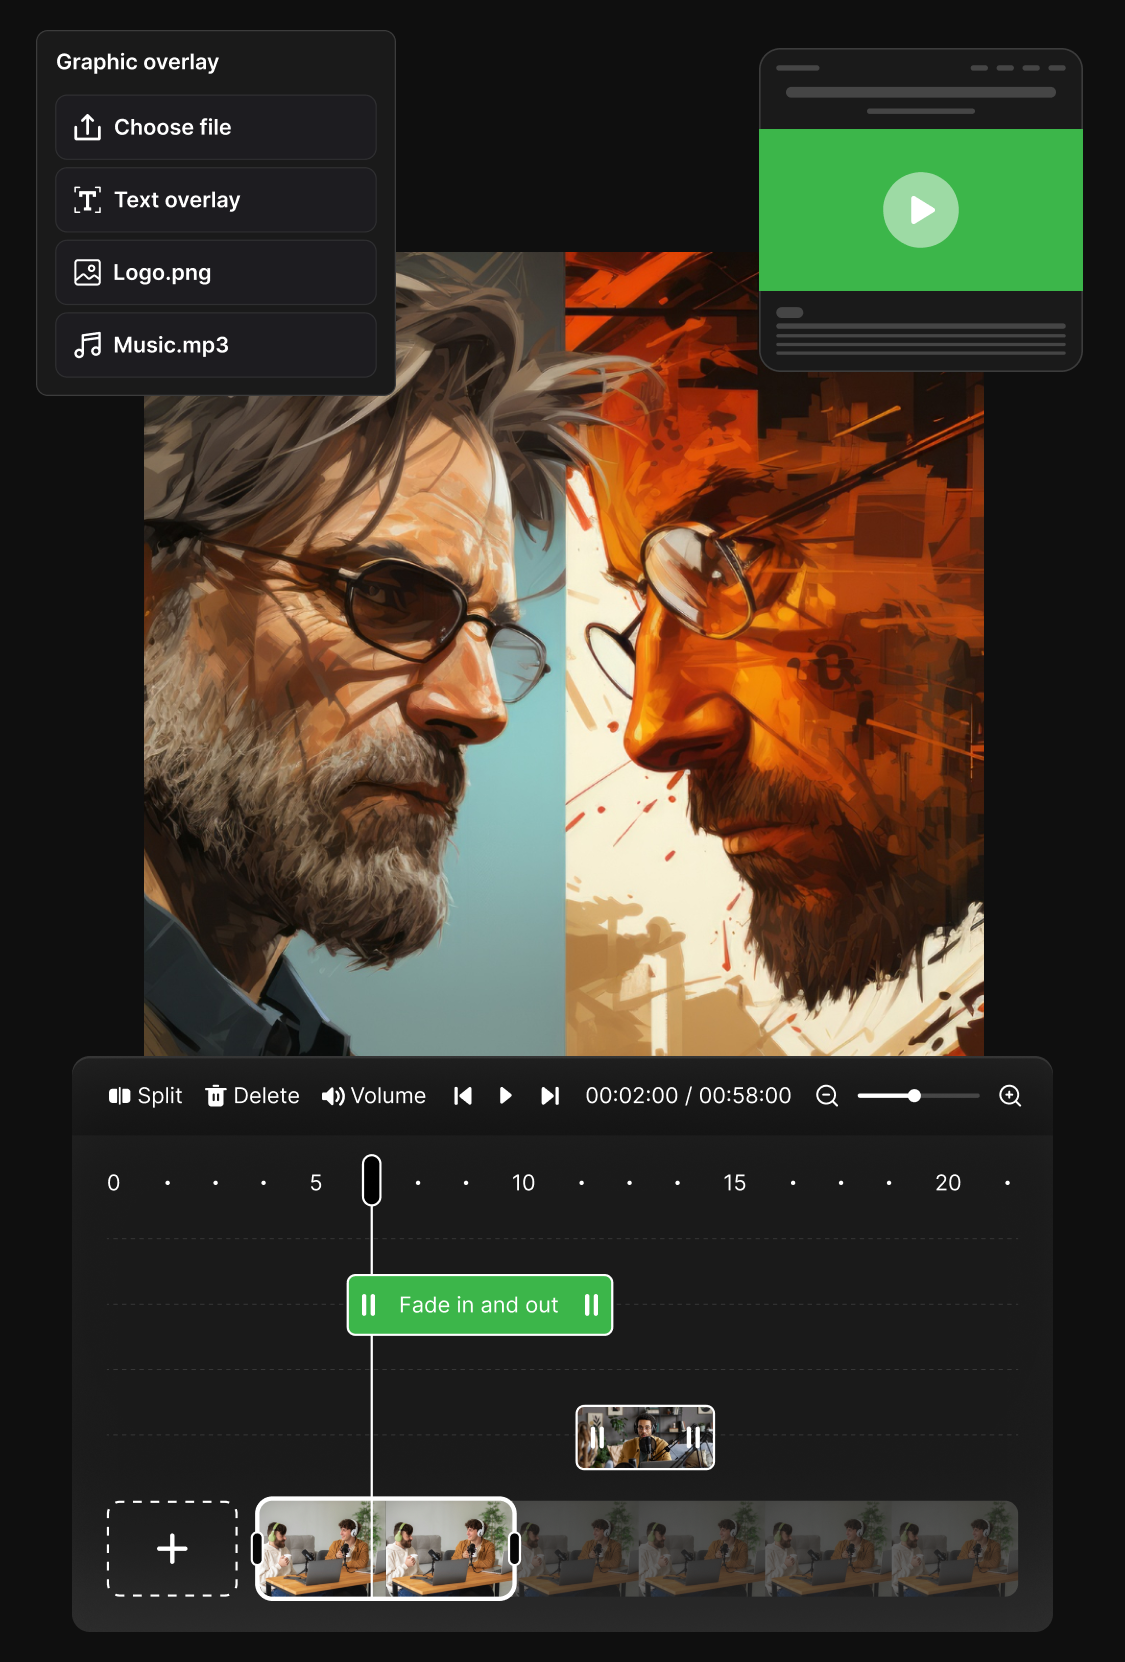The image size is (1125, 1662).
Task: Click the Volume speaker icon
Action: (x=333, y=1096)
